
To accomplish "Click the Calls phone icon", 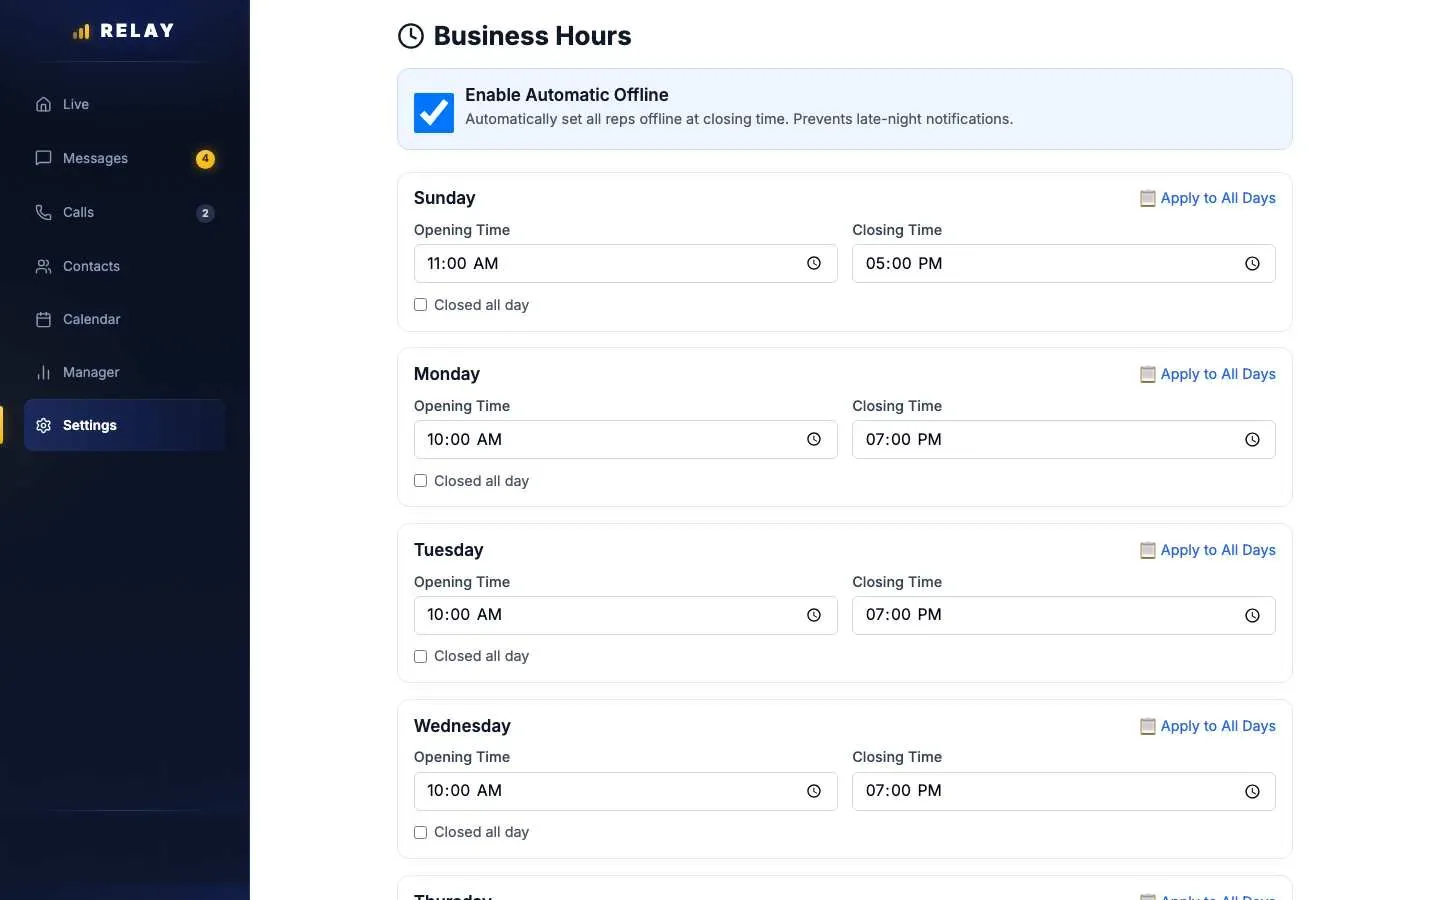I will 43,212.
